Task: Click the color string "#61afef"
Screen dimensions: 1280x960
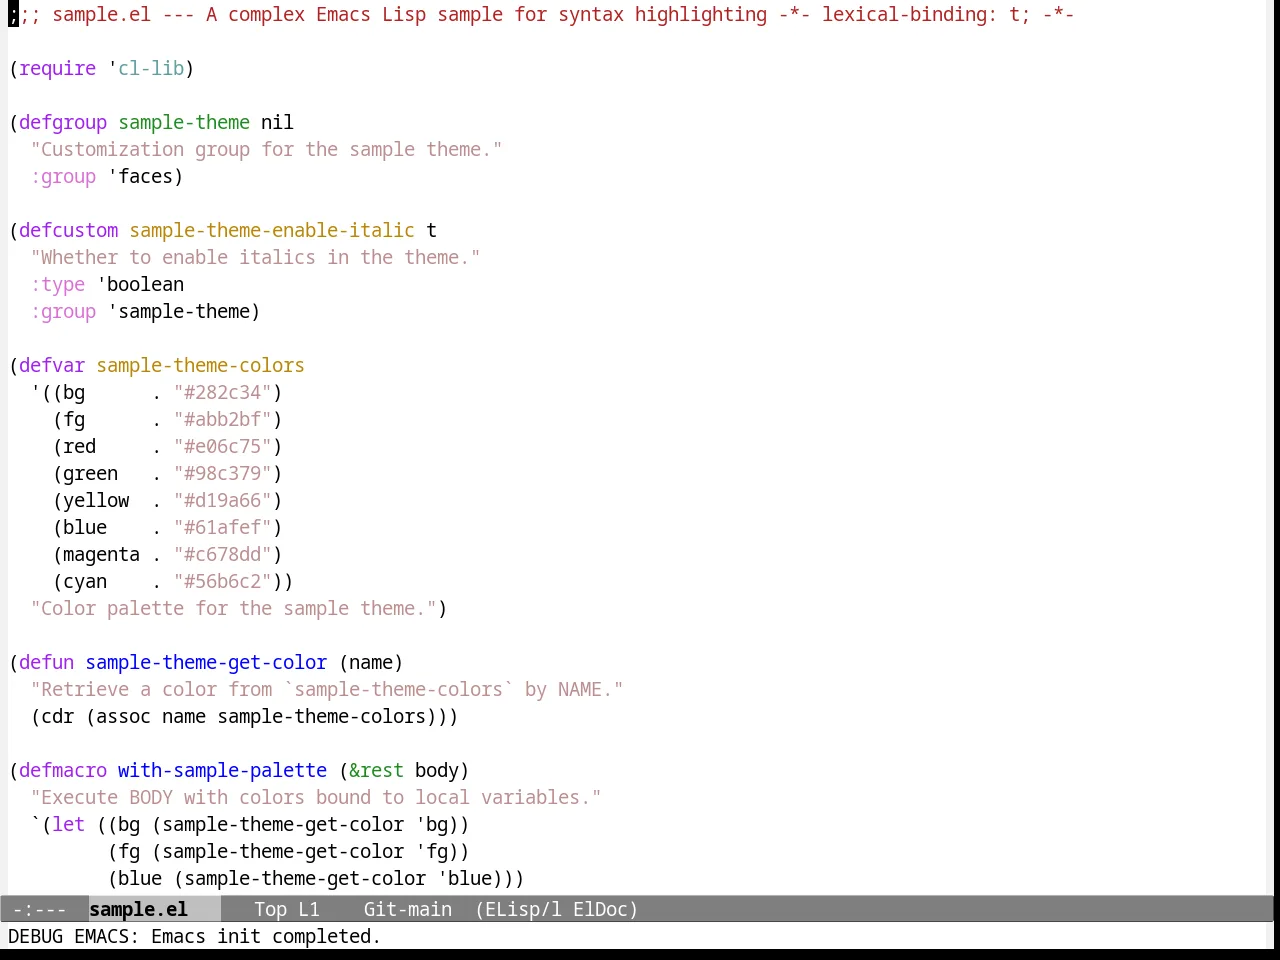Action: [x=222, y=527]
